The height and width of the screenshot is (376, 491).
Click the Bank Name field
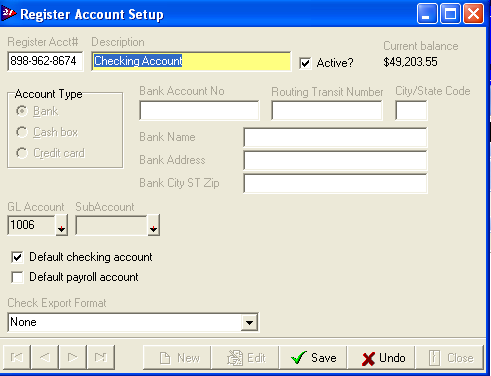pyautogui.click(x=335, y=137)
